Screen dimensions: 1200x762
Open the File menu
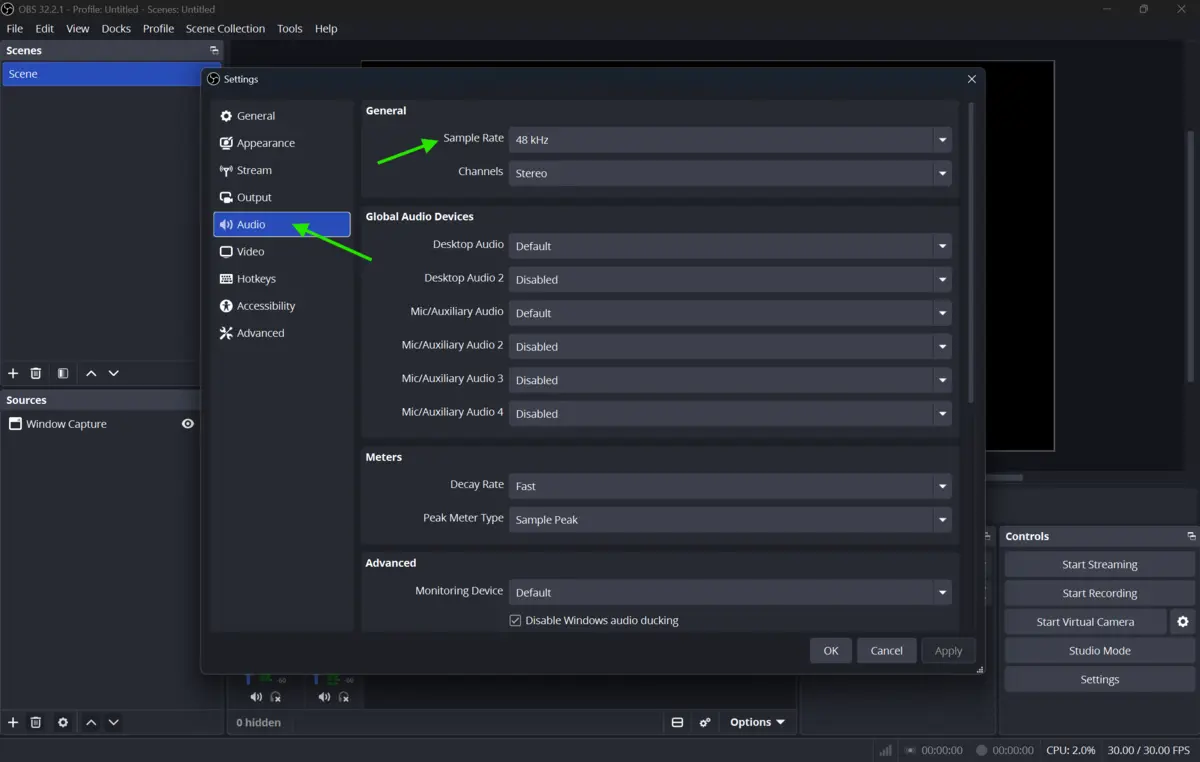click(x=15, y=29)
